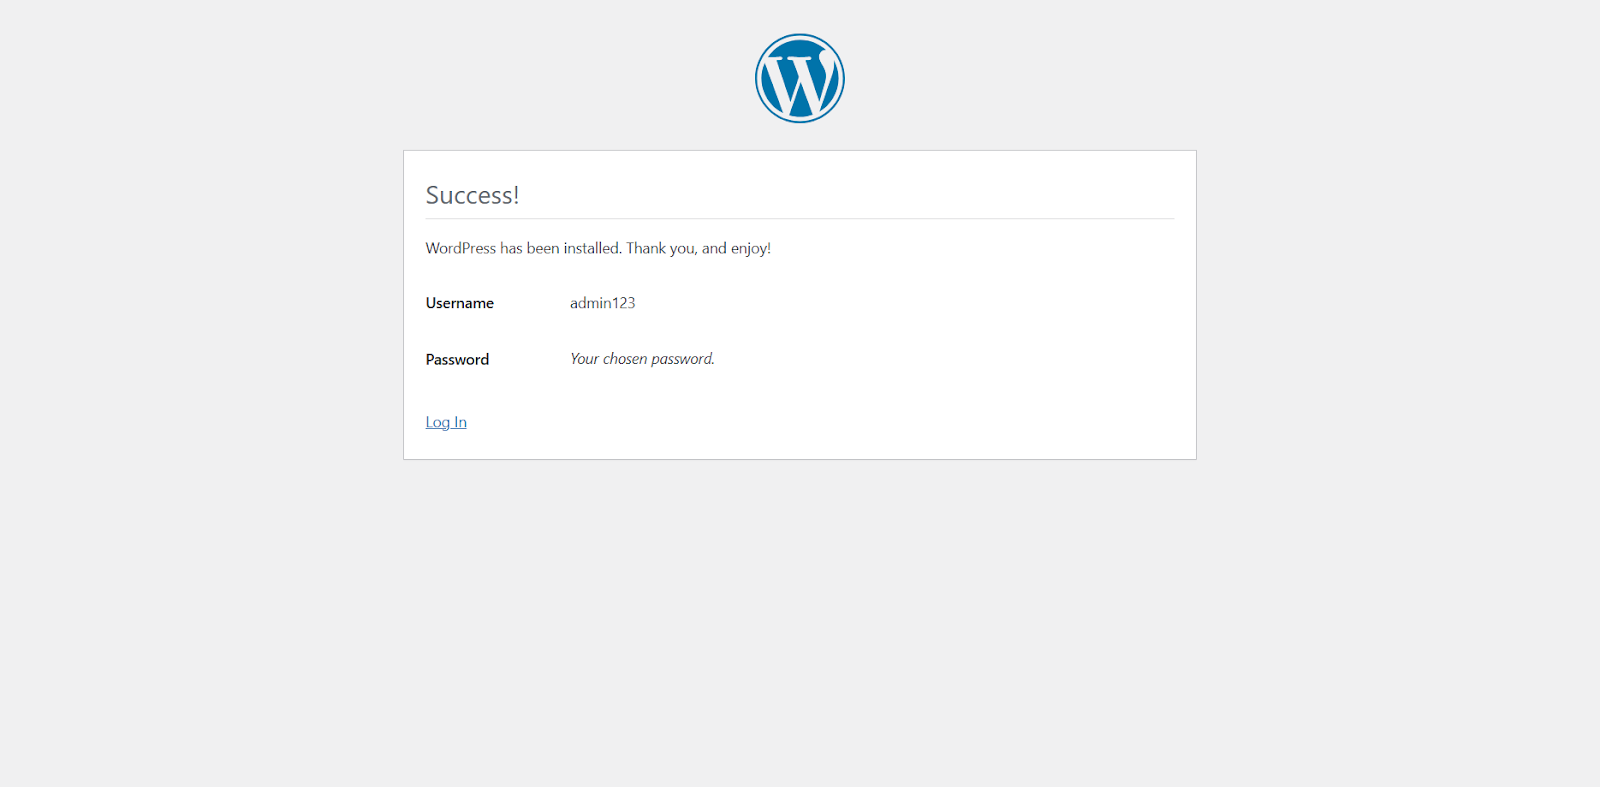Select the Username label

459,303
